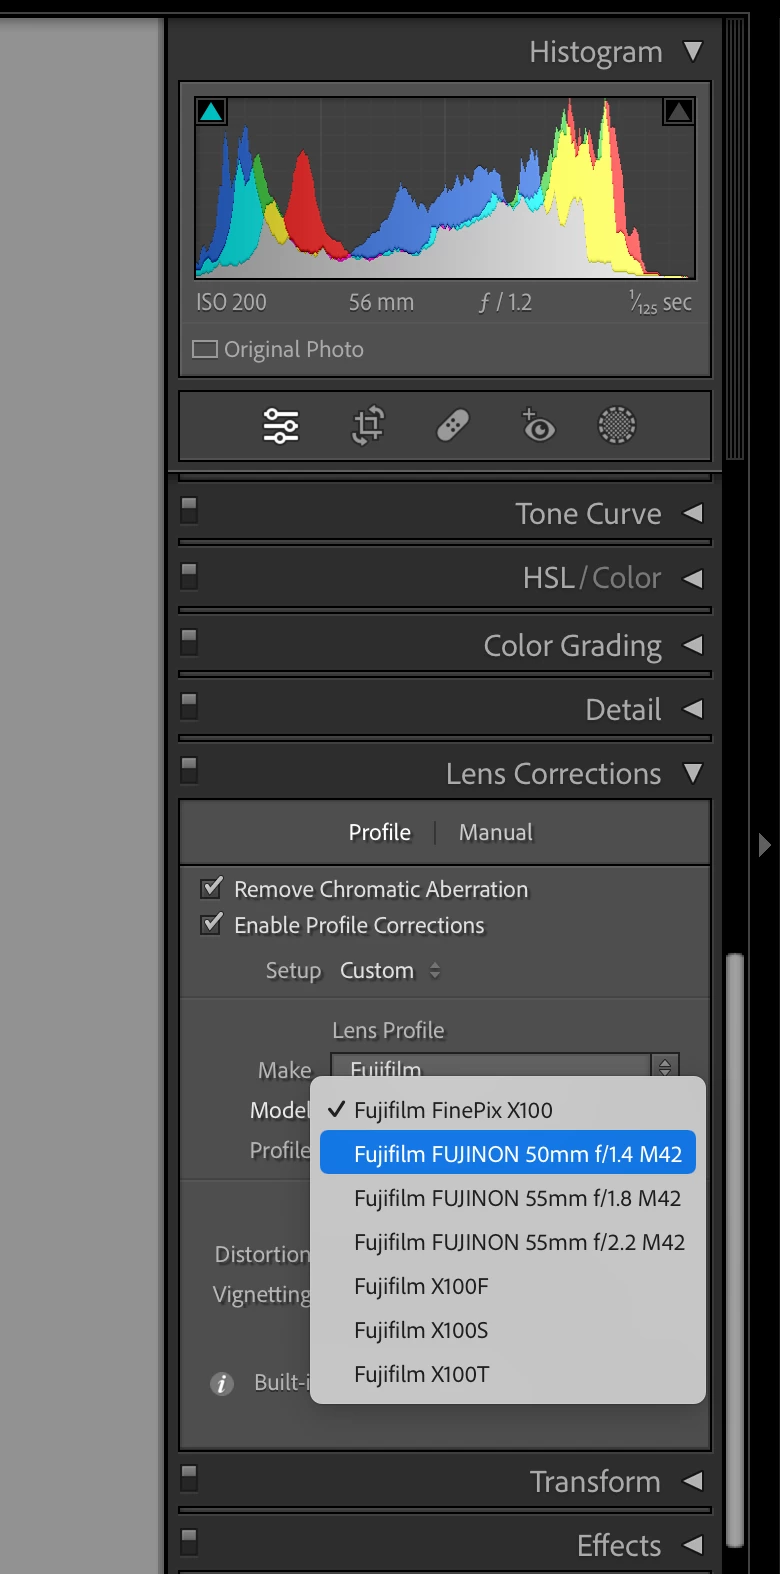The width and height of the screenshot is (780, 1574).
Task: Click the 1/125 sec shutter readout
Action: [660, 302]
